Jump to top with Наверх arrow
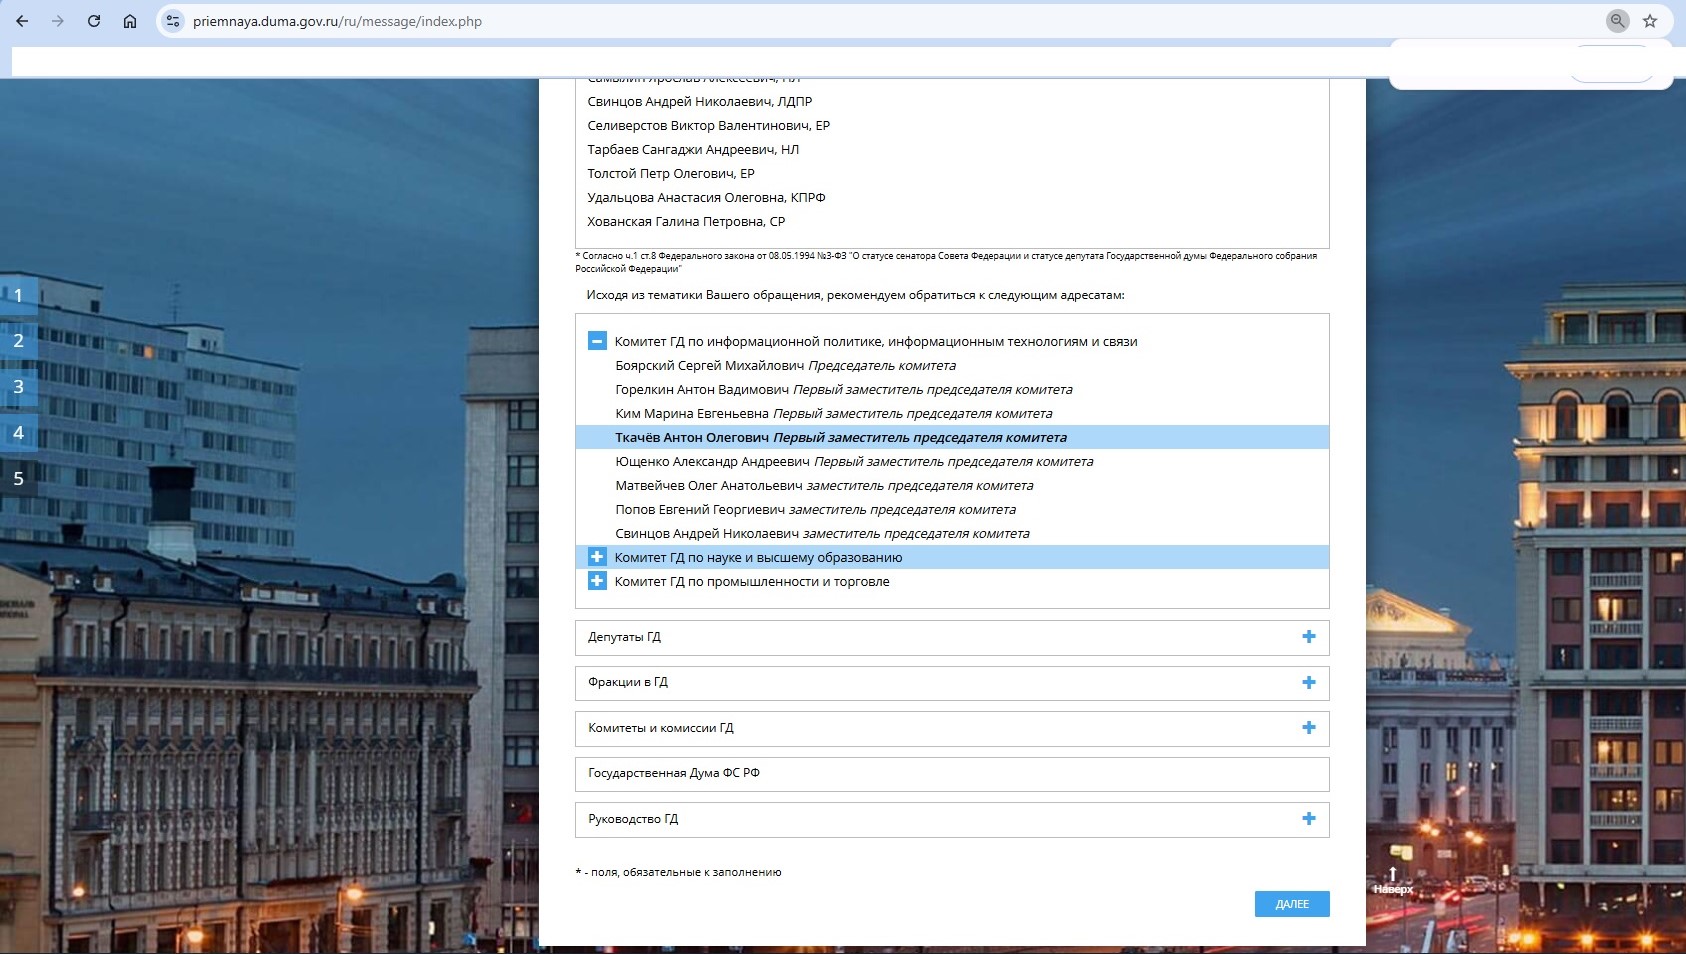The height and width of the screenshot is (954, 1686). (1393, 880)
